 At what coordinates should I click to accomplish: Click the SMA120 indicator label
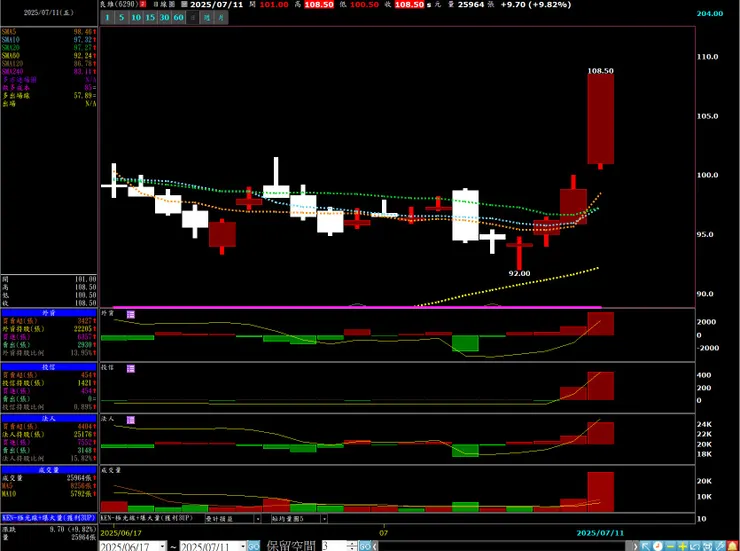click(x=12, y=64)
